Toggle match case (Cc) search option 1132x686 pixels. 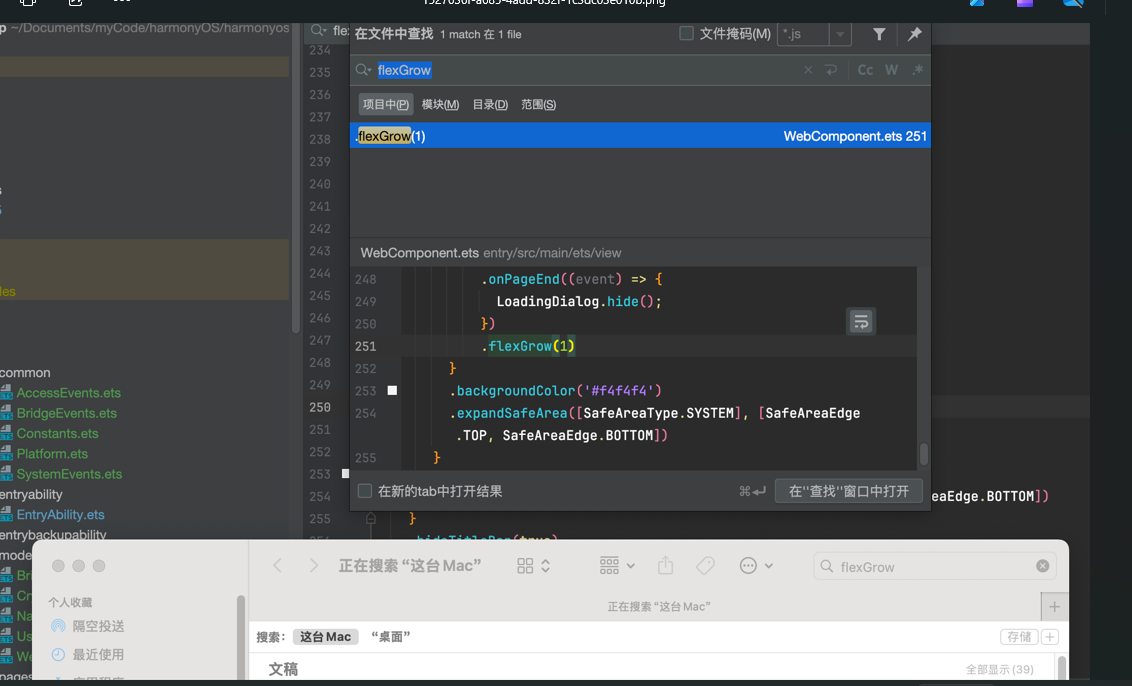pyautogui.click(x=865, y=70)
